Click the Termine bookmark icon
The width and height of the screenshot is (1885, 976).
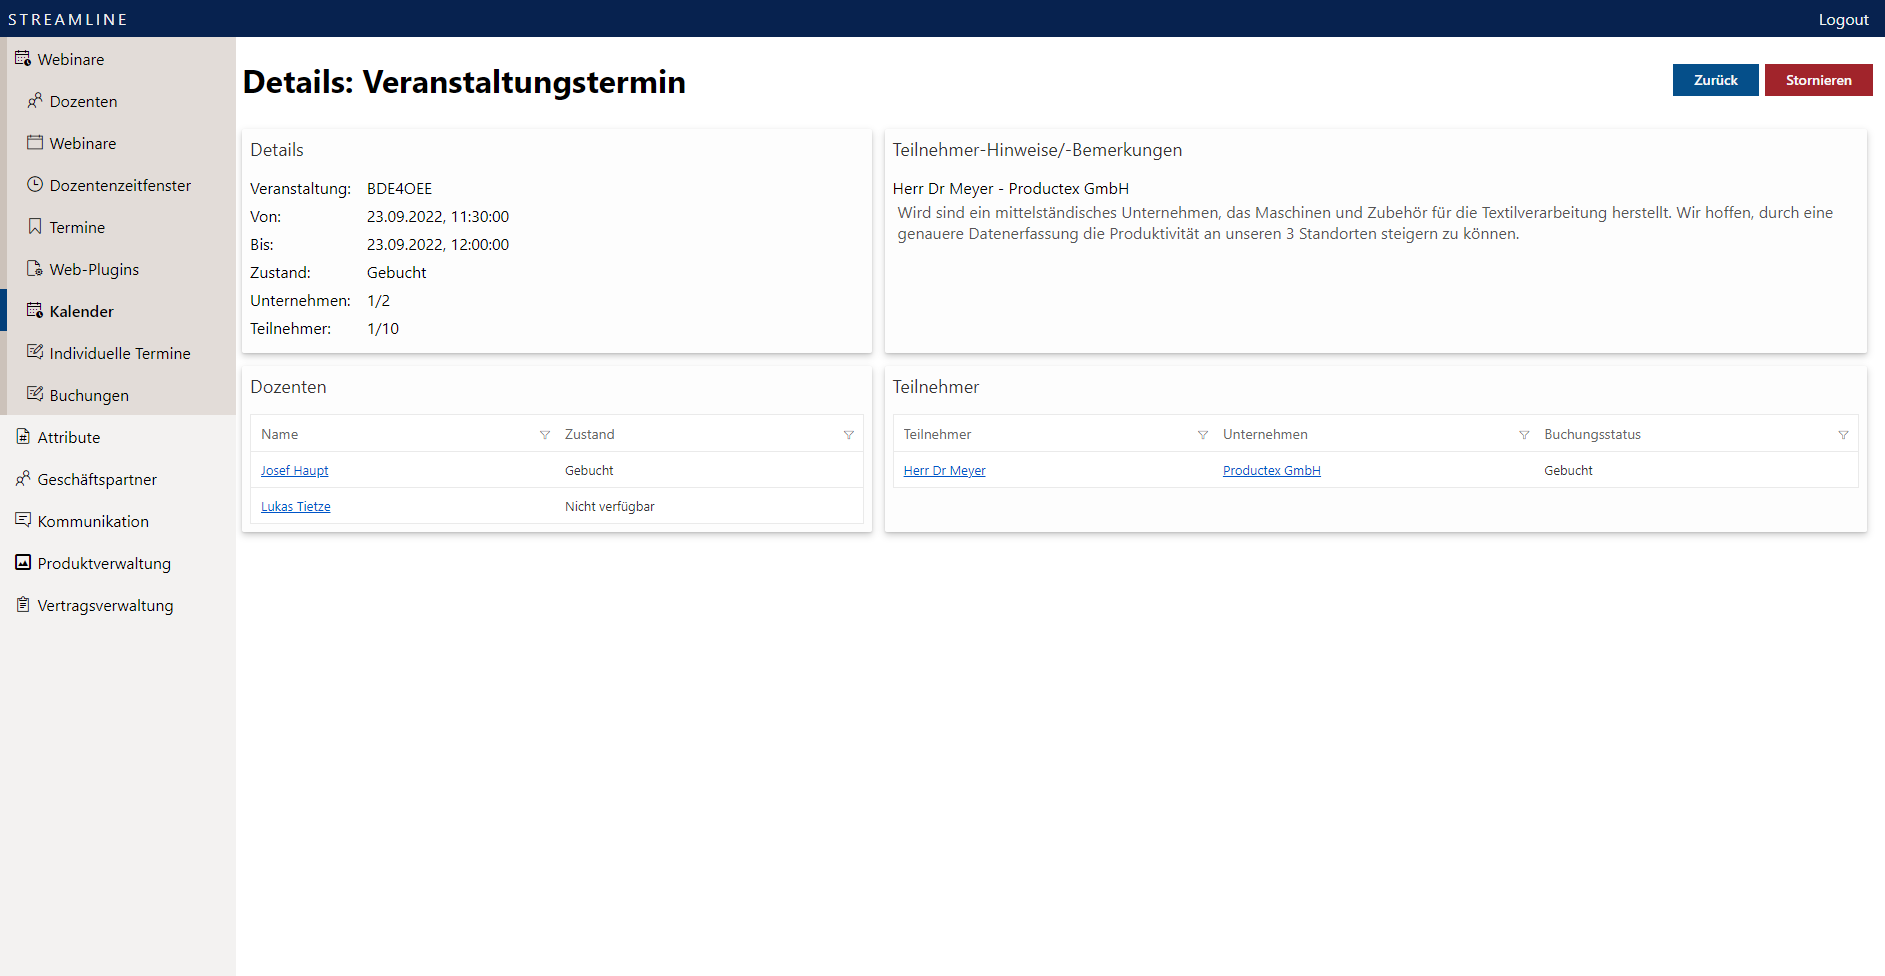tap(35, 227)
